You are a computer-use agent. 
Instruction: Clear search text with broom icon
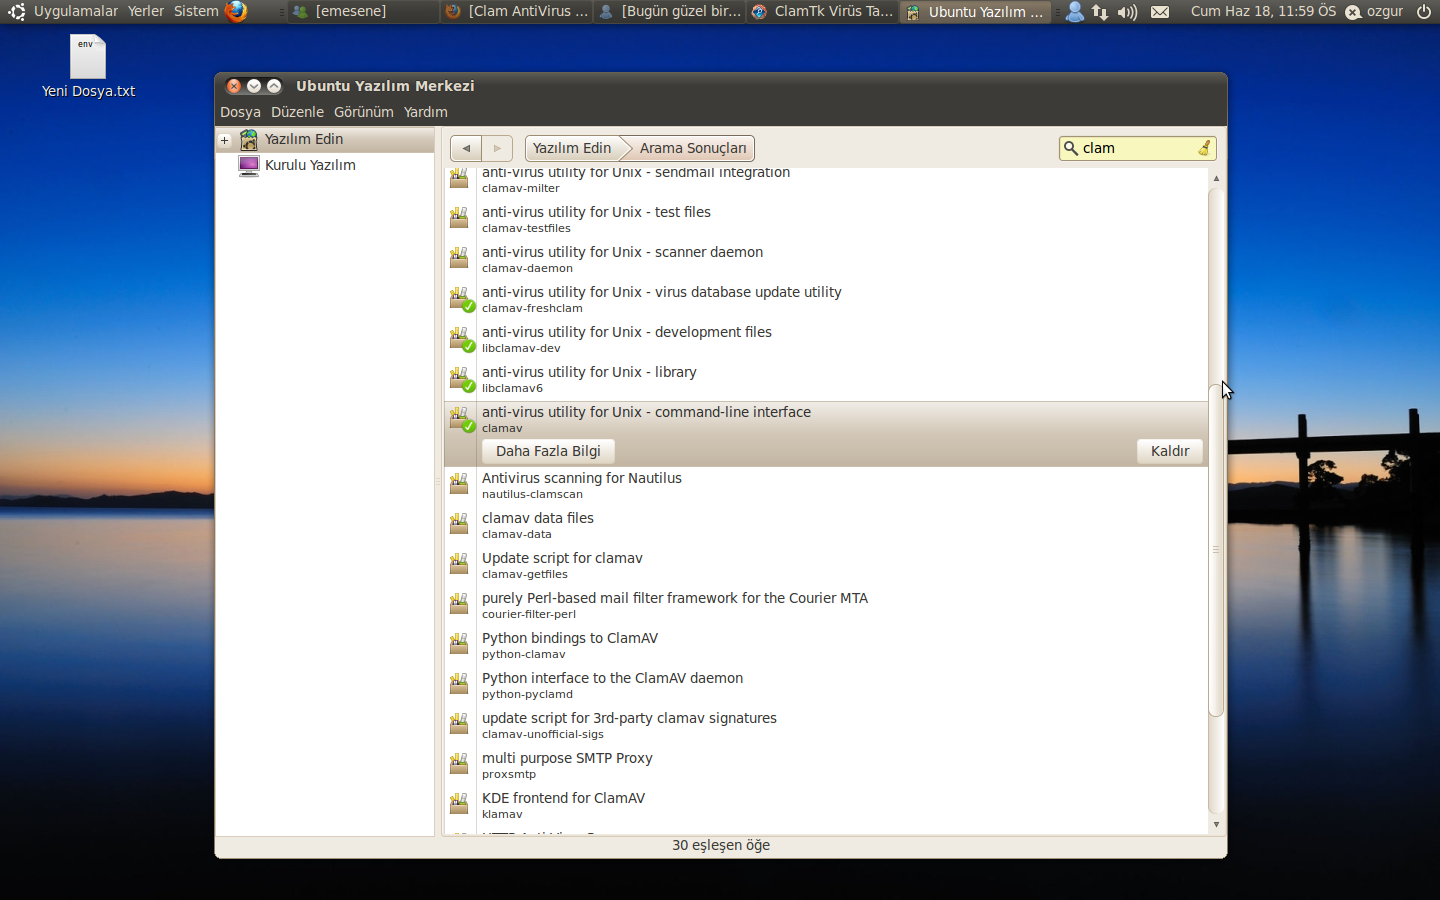point(1204,148)
